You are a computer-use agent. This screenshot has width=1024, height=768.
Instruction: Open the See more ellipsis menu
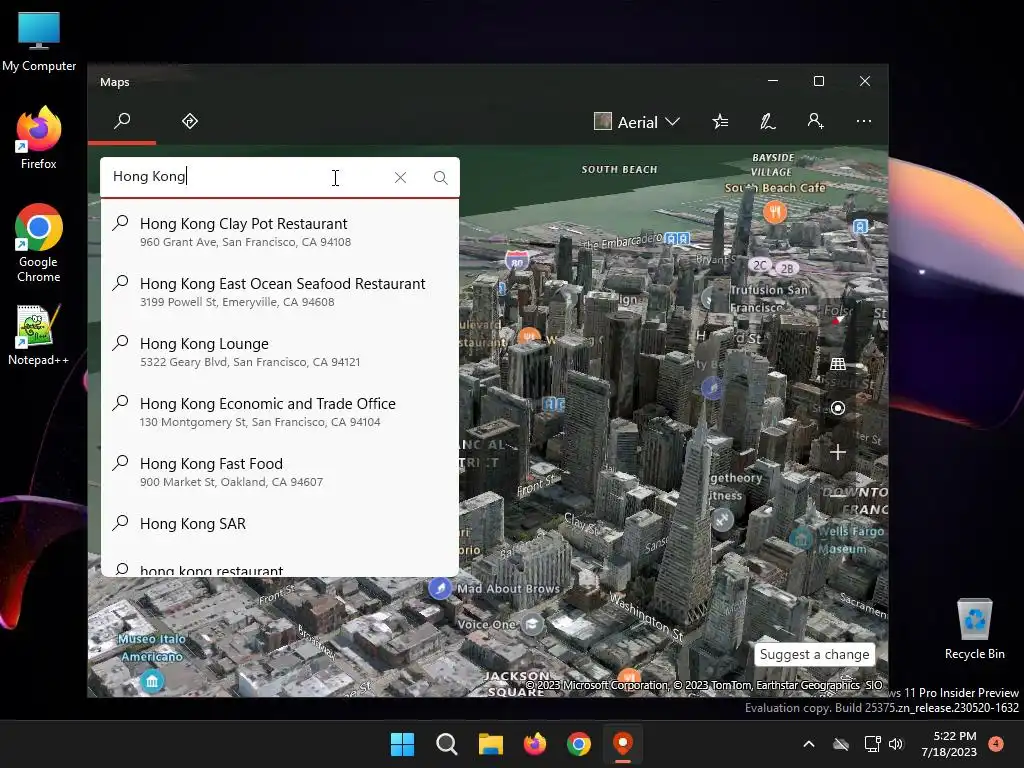863,121
